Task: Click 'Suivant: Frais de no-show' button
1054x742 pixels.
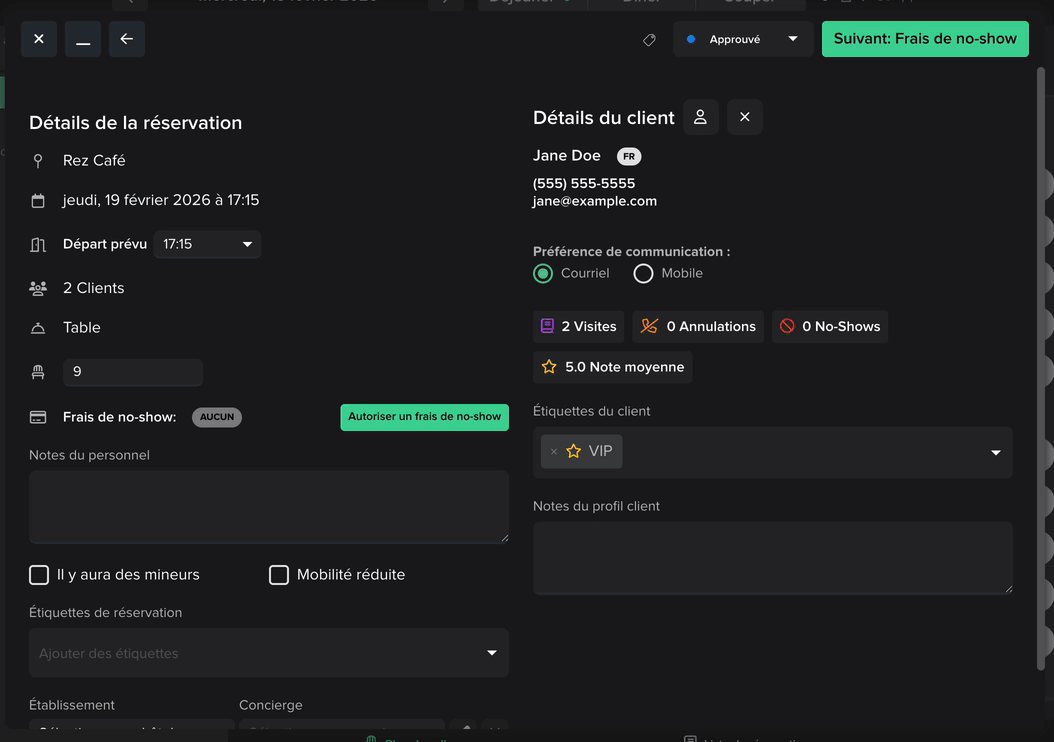Action: (x=925, y=39)
